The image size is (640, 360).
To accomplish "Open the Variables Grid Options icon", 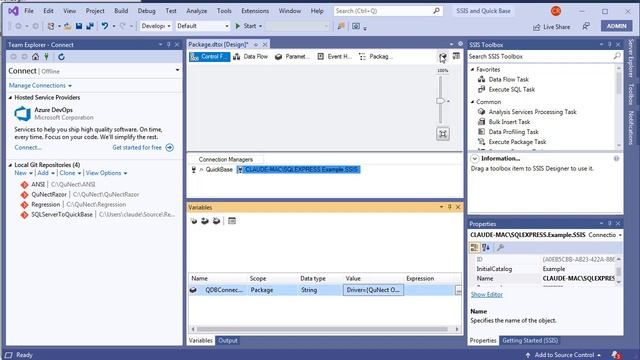I will click(x=232, y=221).
